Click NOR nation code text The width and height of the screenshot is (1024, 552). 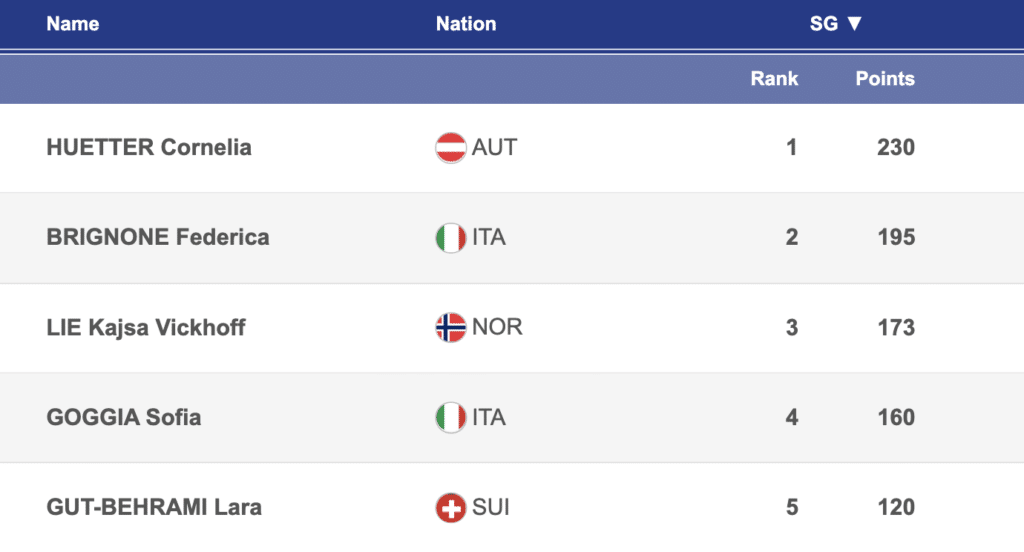coord(497,328)
